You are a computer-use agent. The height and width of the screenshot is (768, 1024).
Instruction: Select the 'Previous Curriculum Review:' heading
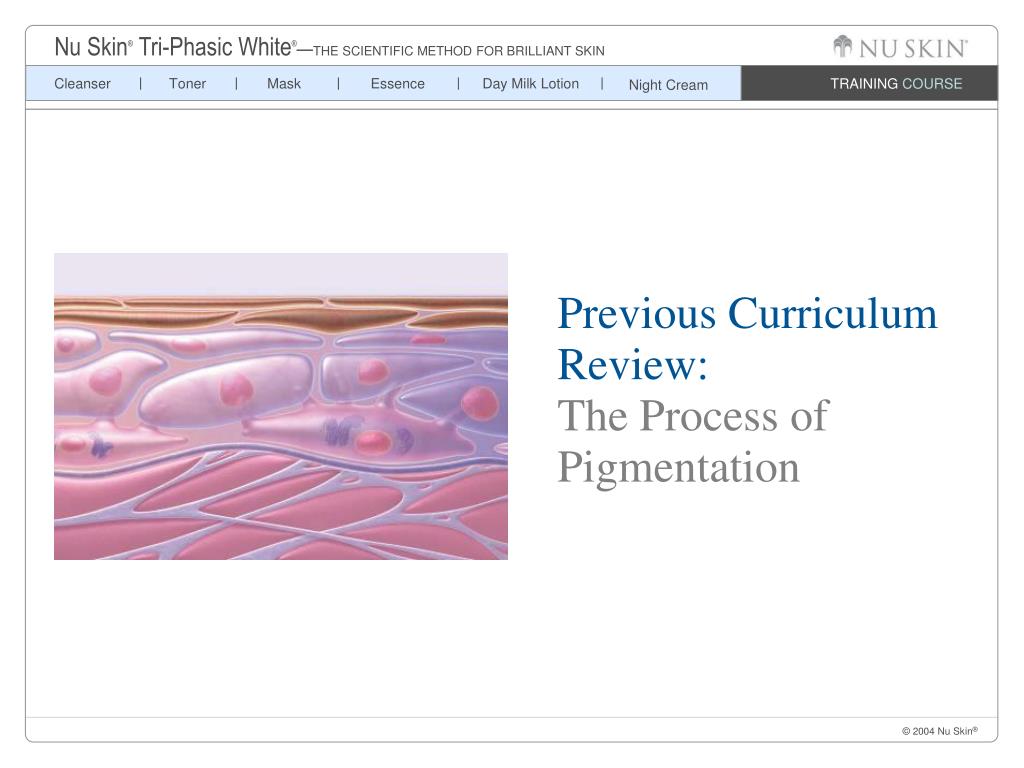tap(747, 338)
